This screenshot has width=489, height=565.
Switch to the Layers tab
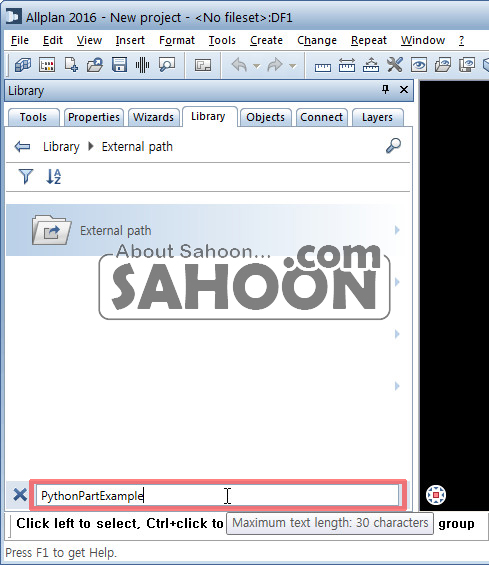click(x=377, y=117)
